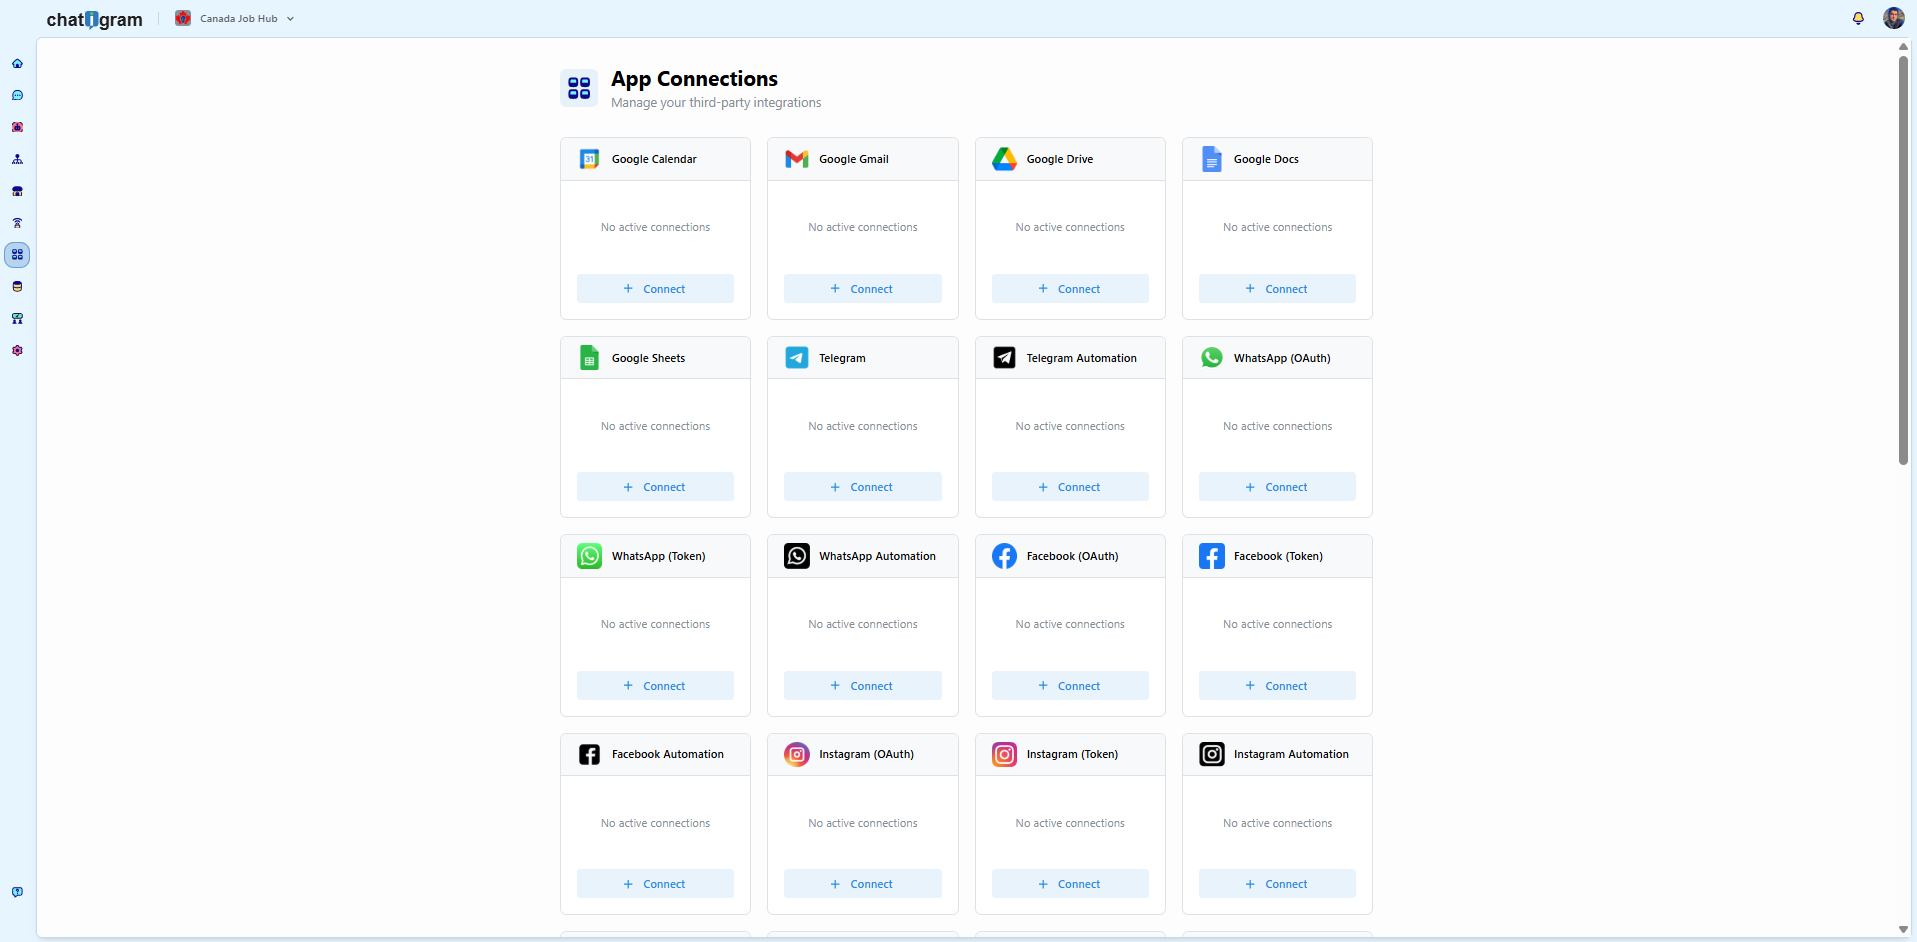Open the red robot icon in the sidebar
The image size is (1917, 942).
click(x=17, y=127)
